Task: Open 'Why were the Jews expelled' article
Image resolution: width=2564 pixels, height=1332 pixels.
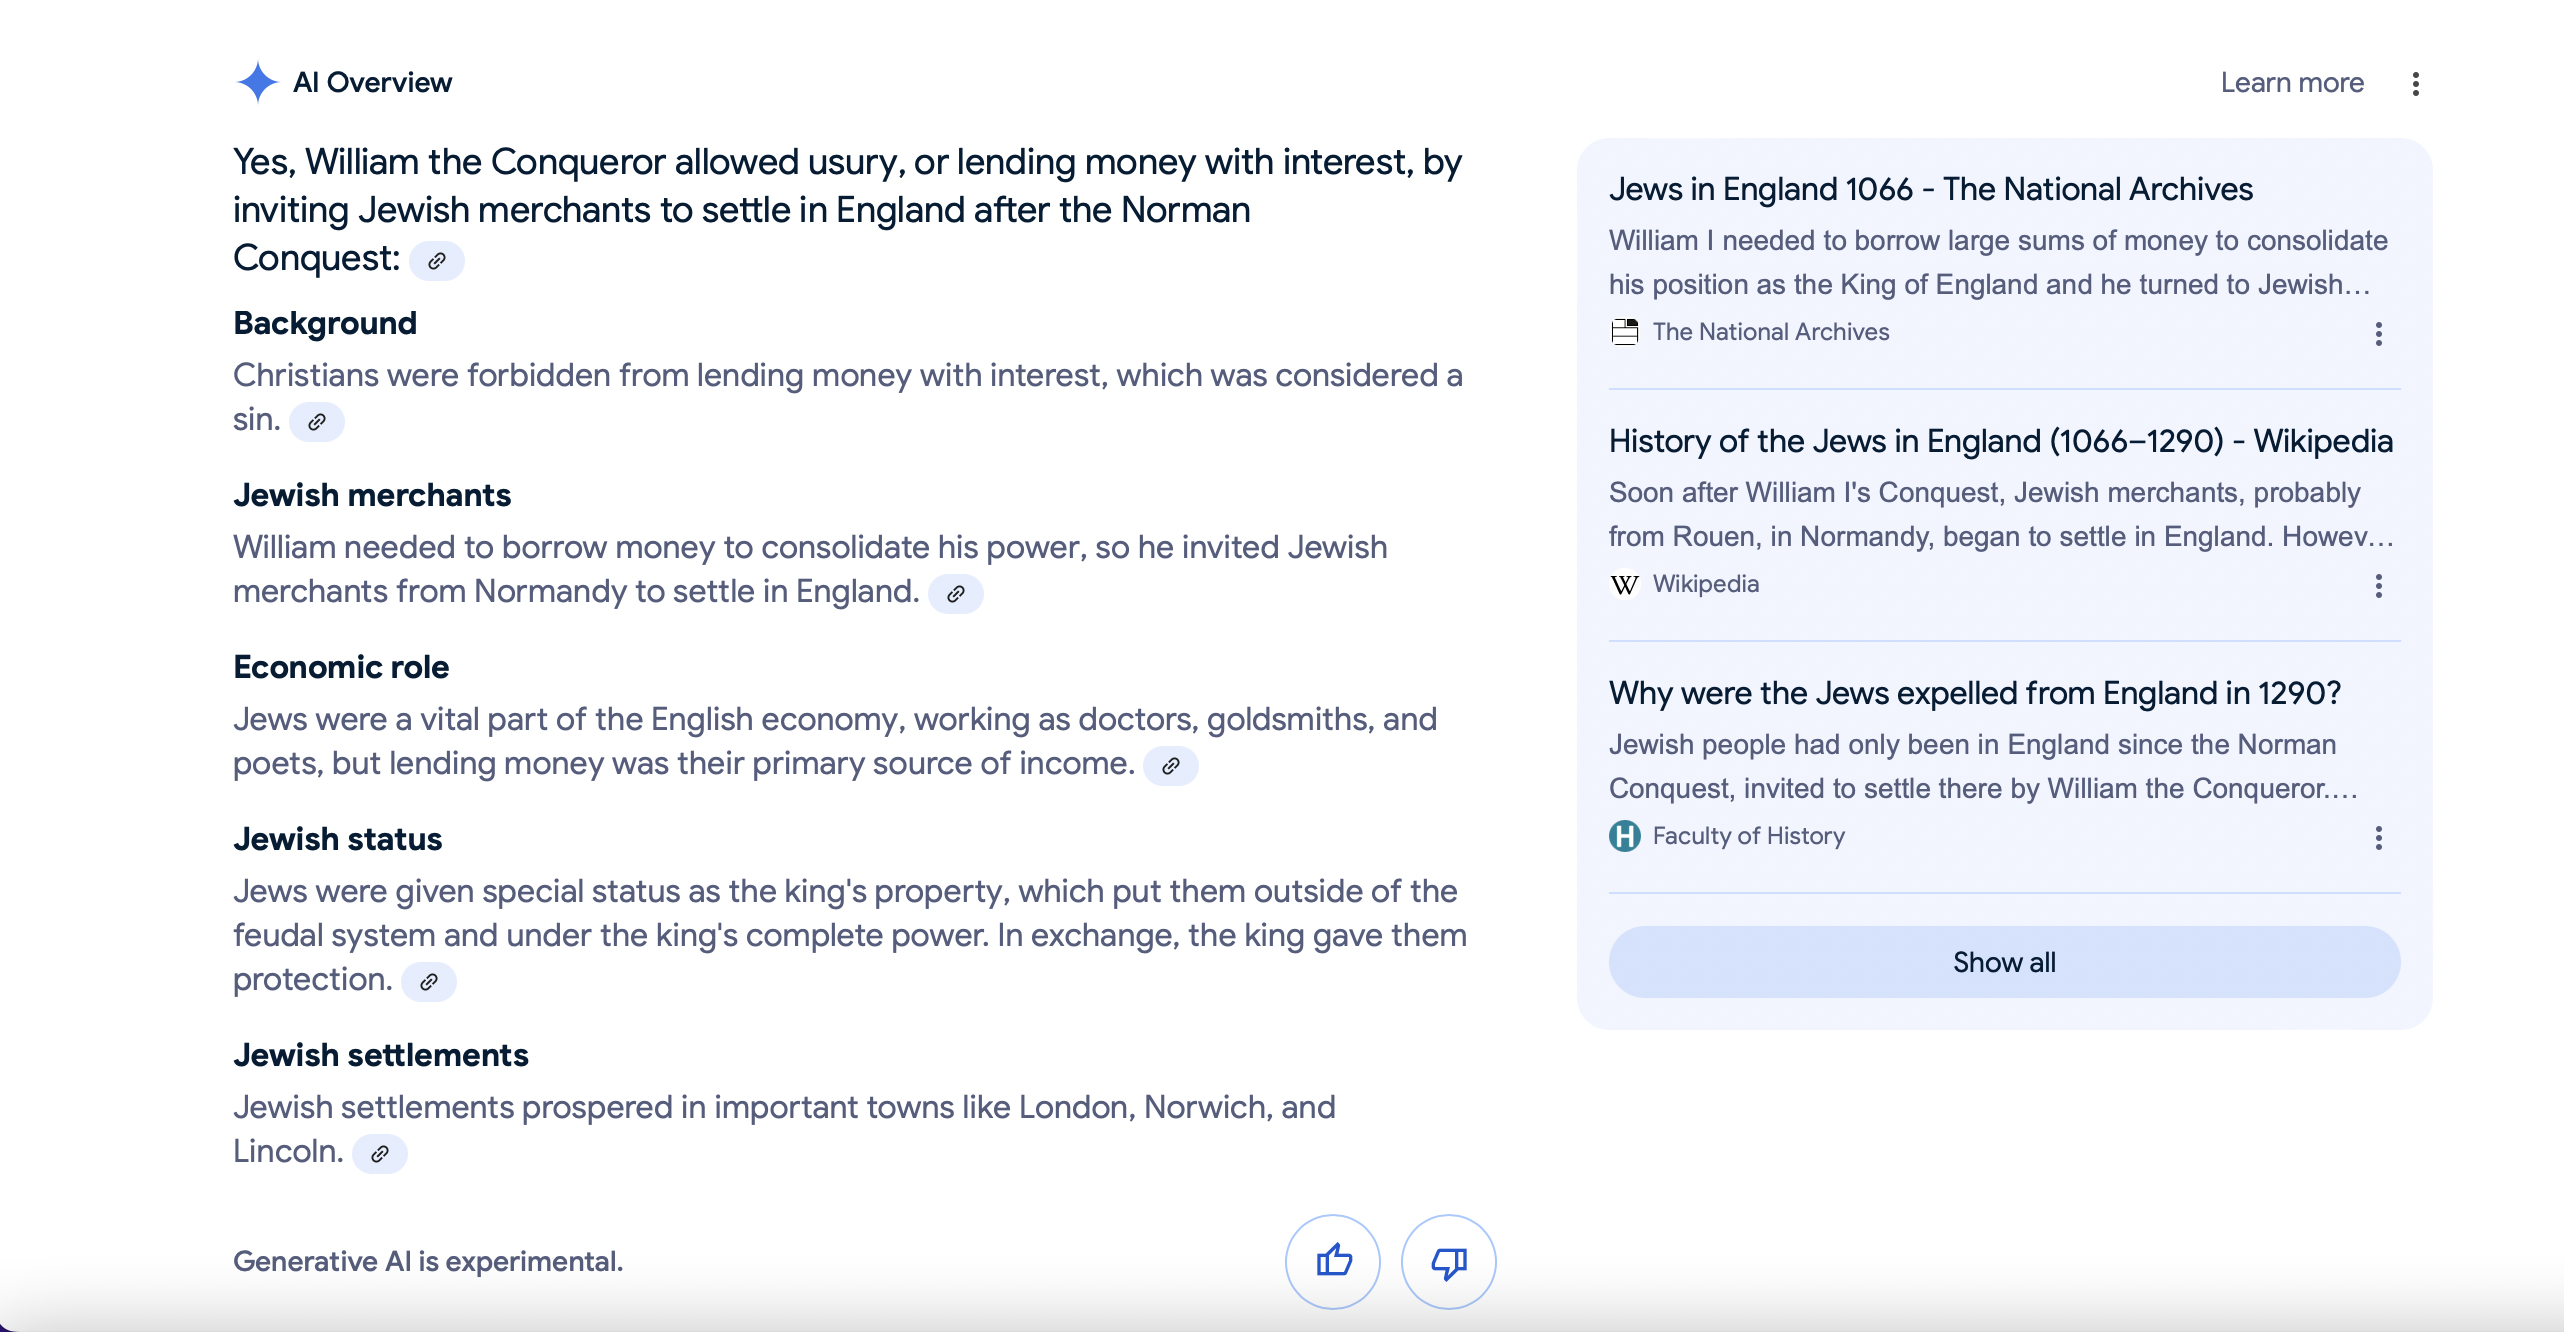Action: pyautogui.click(x=1974, y=693)
